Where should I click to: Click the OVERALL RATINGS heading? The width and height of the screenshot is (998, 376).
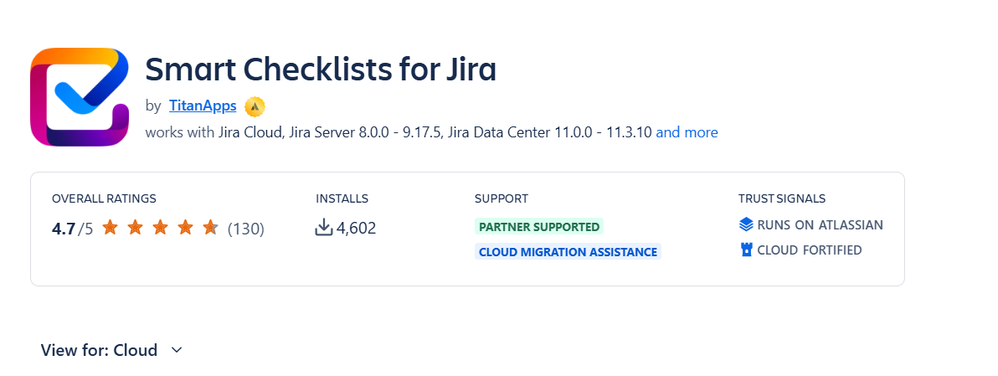[x=104, y=198]
